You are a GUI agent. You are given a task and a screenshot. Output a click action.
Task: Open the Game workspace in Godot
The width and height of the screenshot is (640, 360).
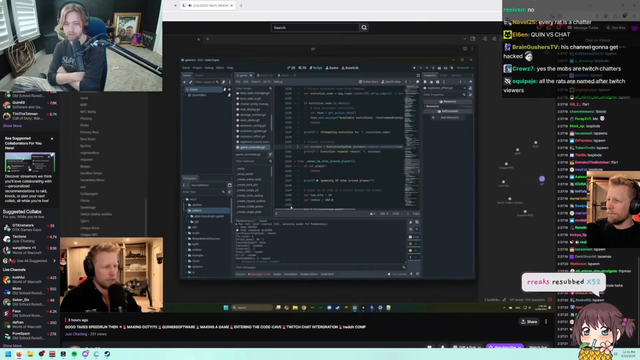[x=332, y=68]
